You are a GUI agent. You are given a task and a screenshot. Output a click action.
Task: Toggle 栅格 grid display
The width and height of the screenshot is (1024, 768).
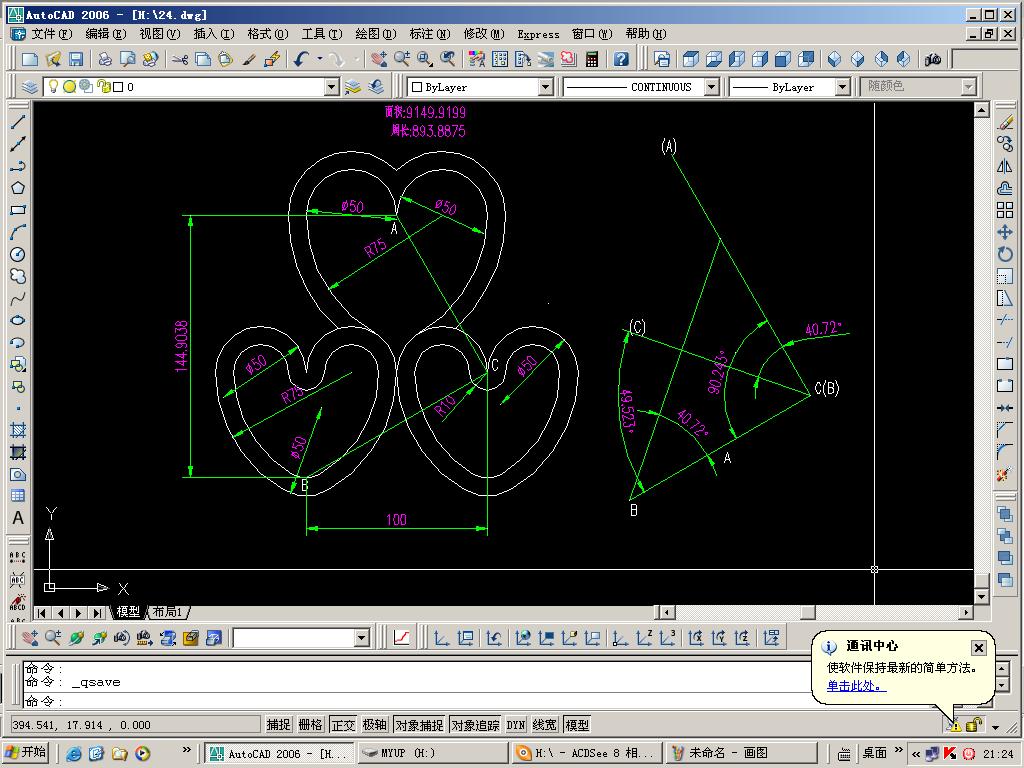pos(310,724)
